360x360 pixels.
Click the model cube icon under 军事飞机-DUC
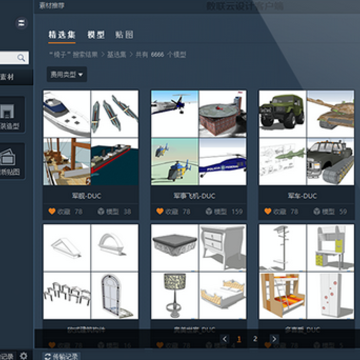[209, 211]
